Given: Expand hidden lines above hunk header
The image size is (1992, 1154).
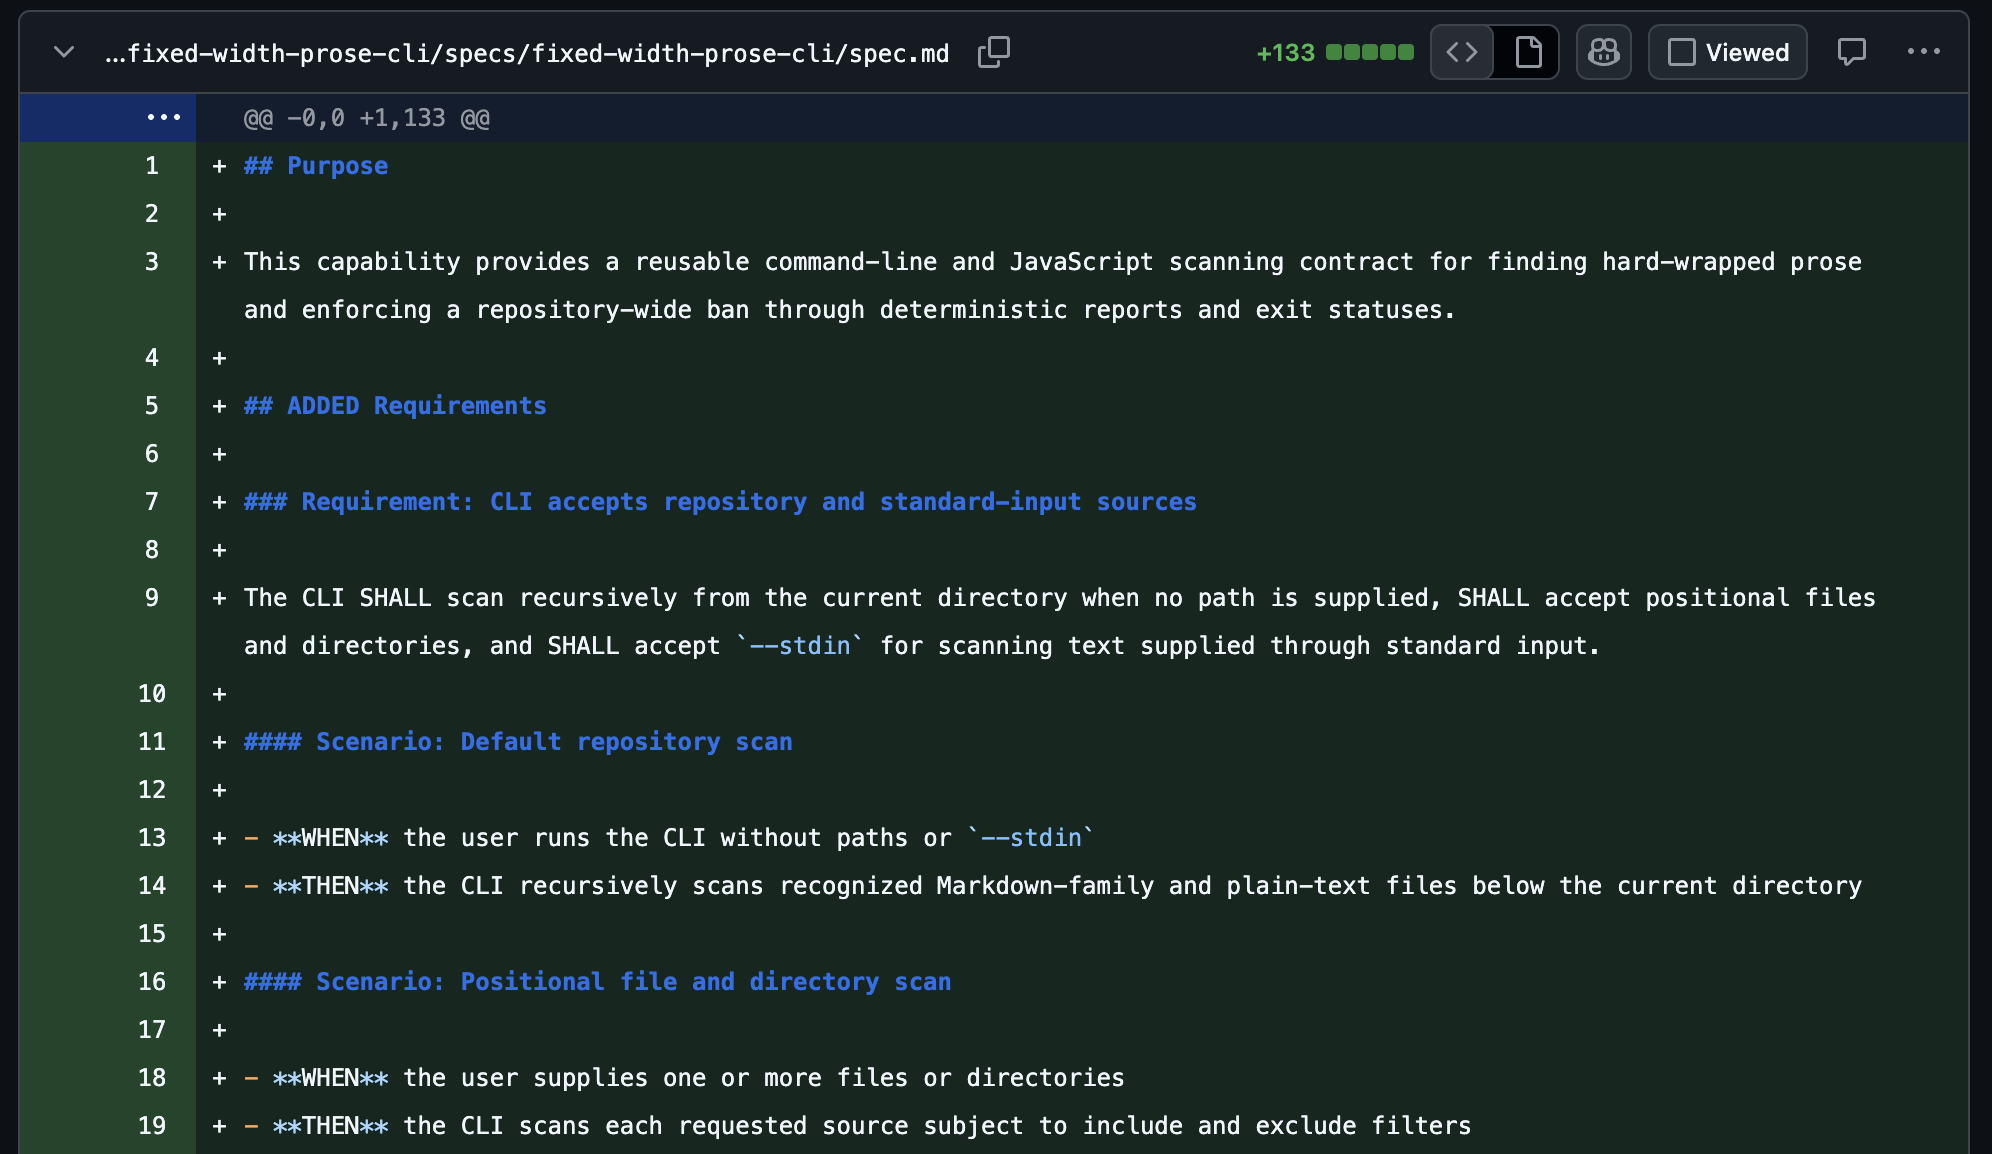Looking at the screenshot, I should pyautogui.click(x=107, y=117).
